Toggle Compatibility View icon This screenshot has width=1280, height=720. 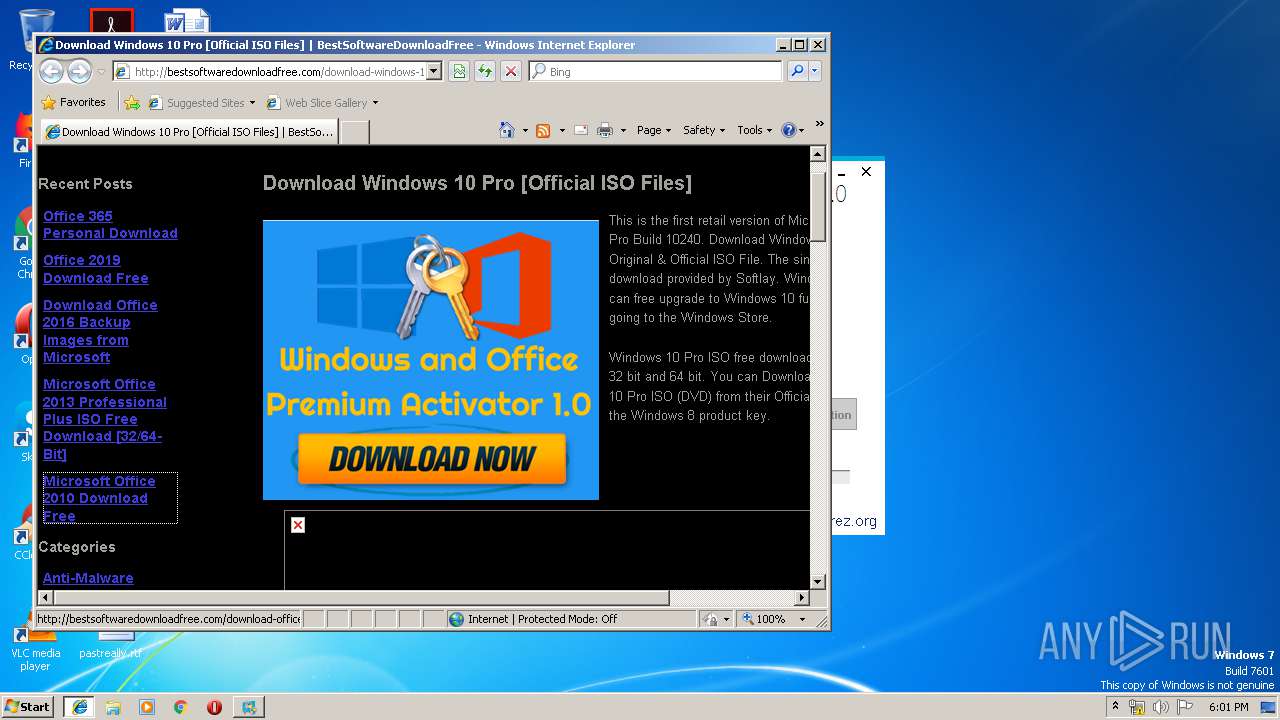(459, 71)
